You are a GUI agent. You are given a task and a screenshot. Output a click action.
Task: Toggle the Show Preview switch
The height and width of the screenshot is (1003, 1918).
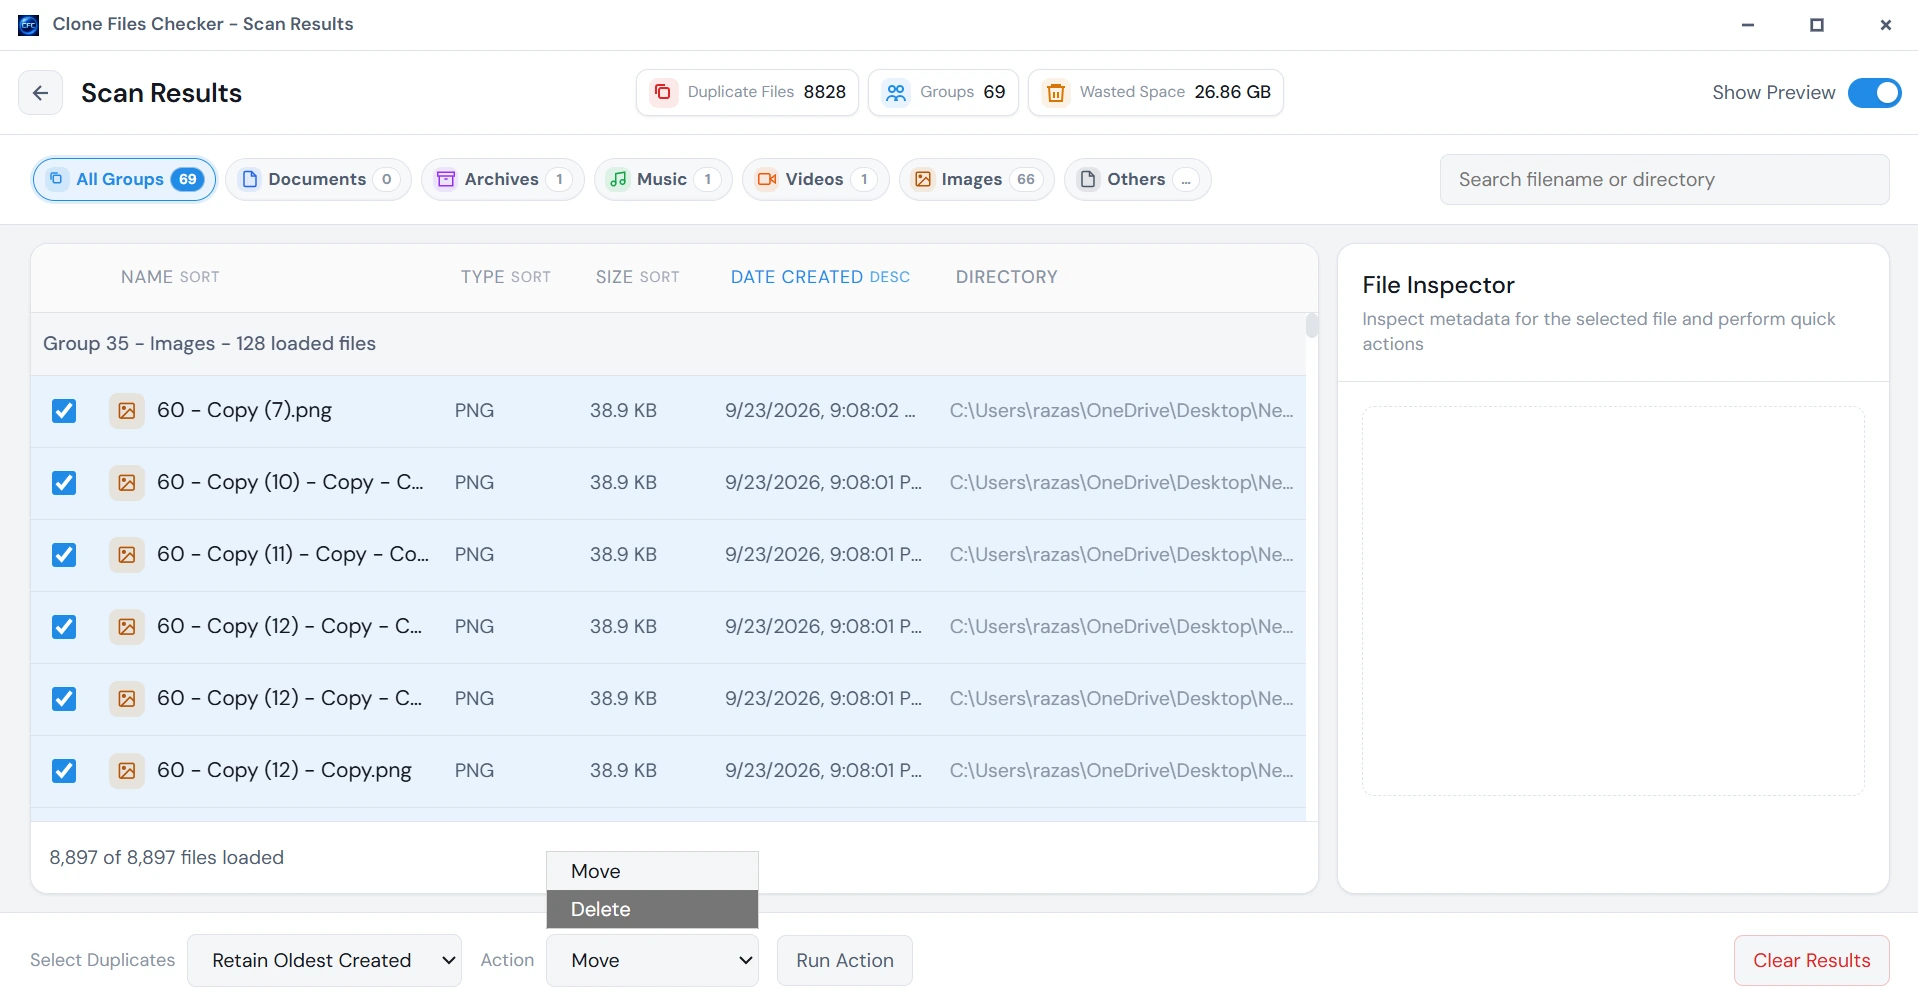click(1874, 93)
